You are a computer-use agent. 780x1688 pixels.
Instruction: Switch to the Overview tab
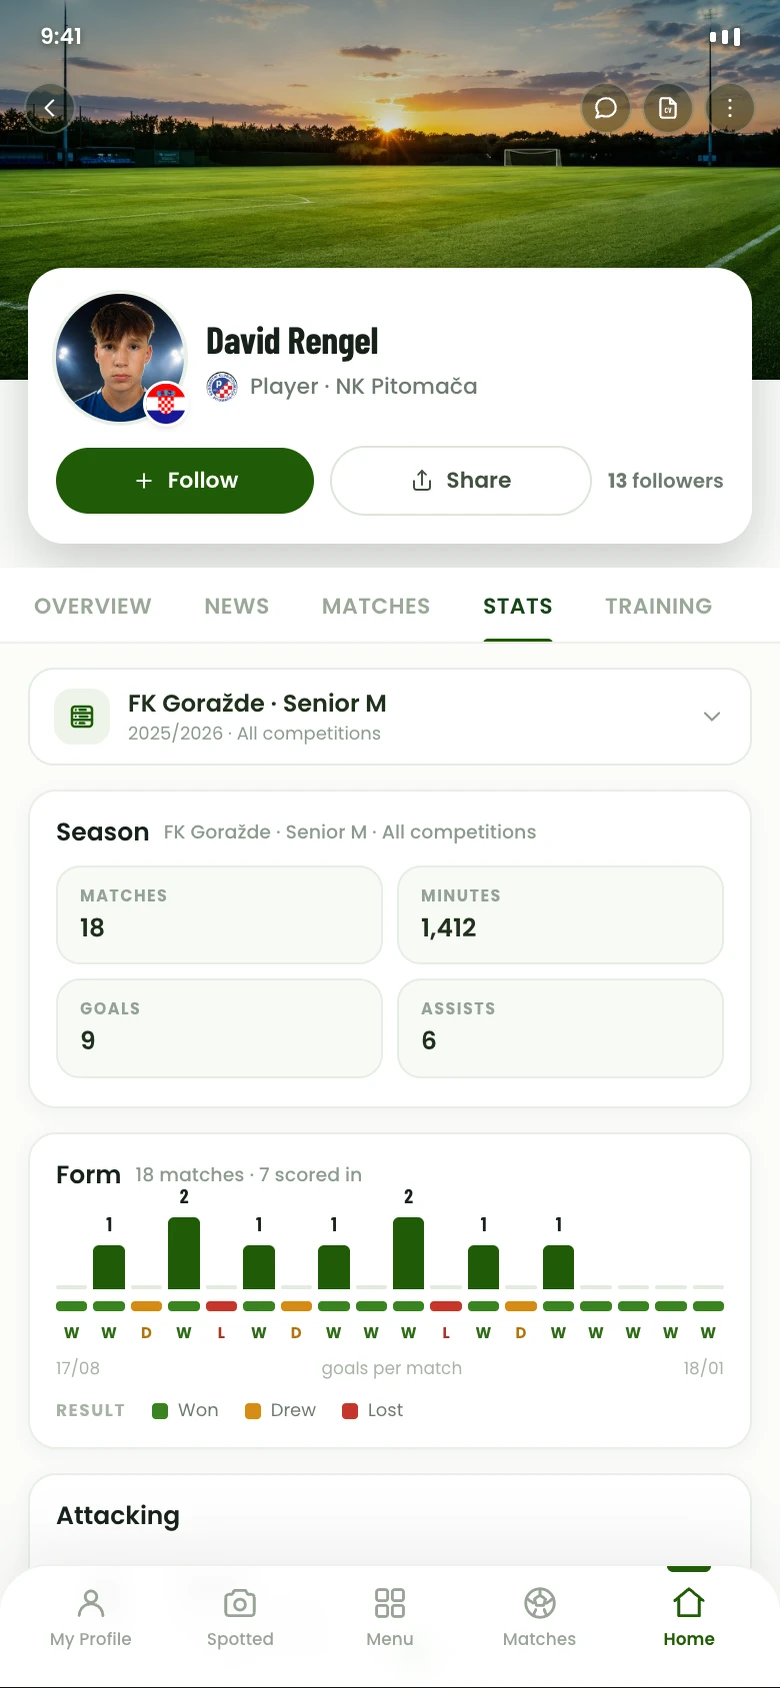93,606
